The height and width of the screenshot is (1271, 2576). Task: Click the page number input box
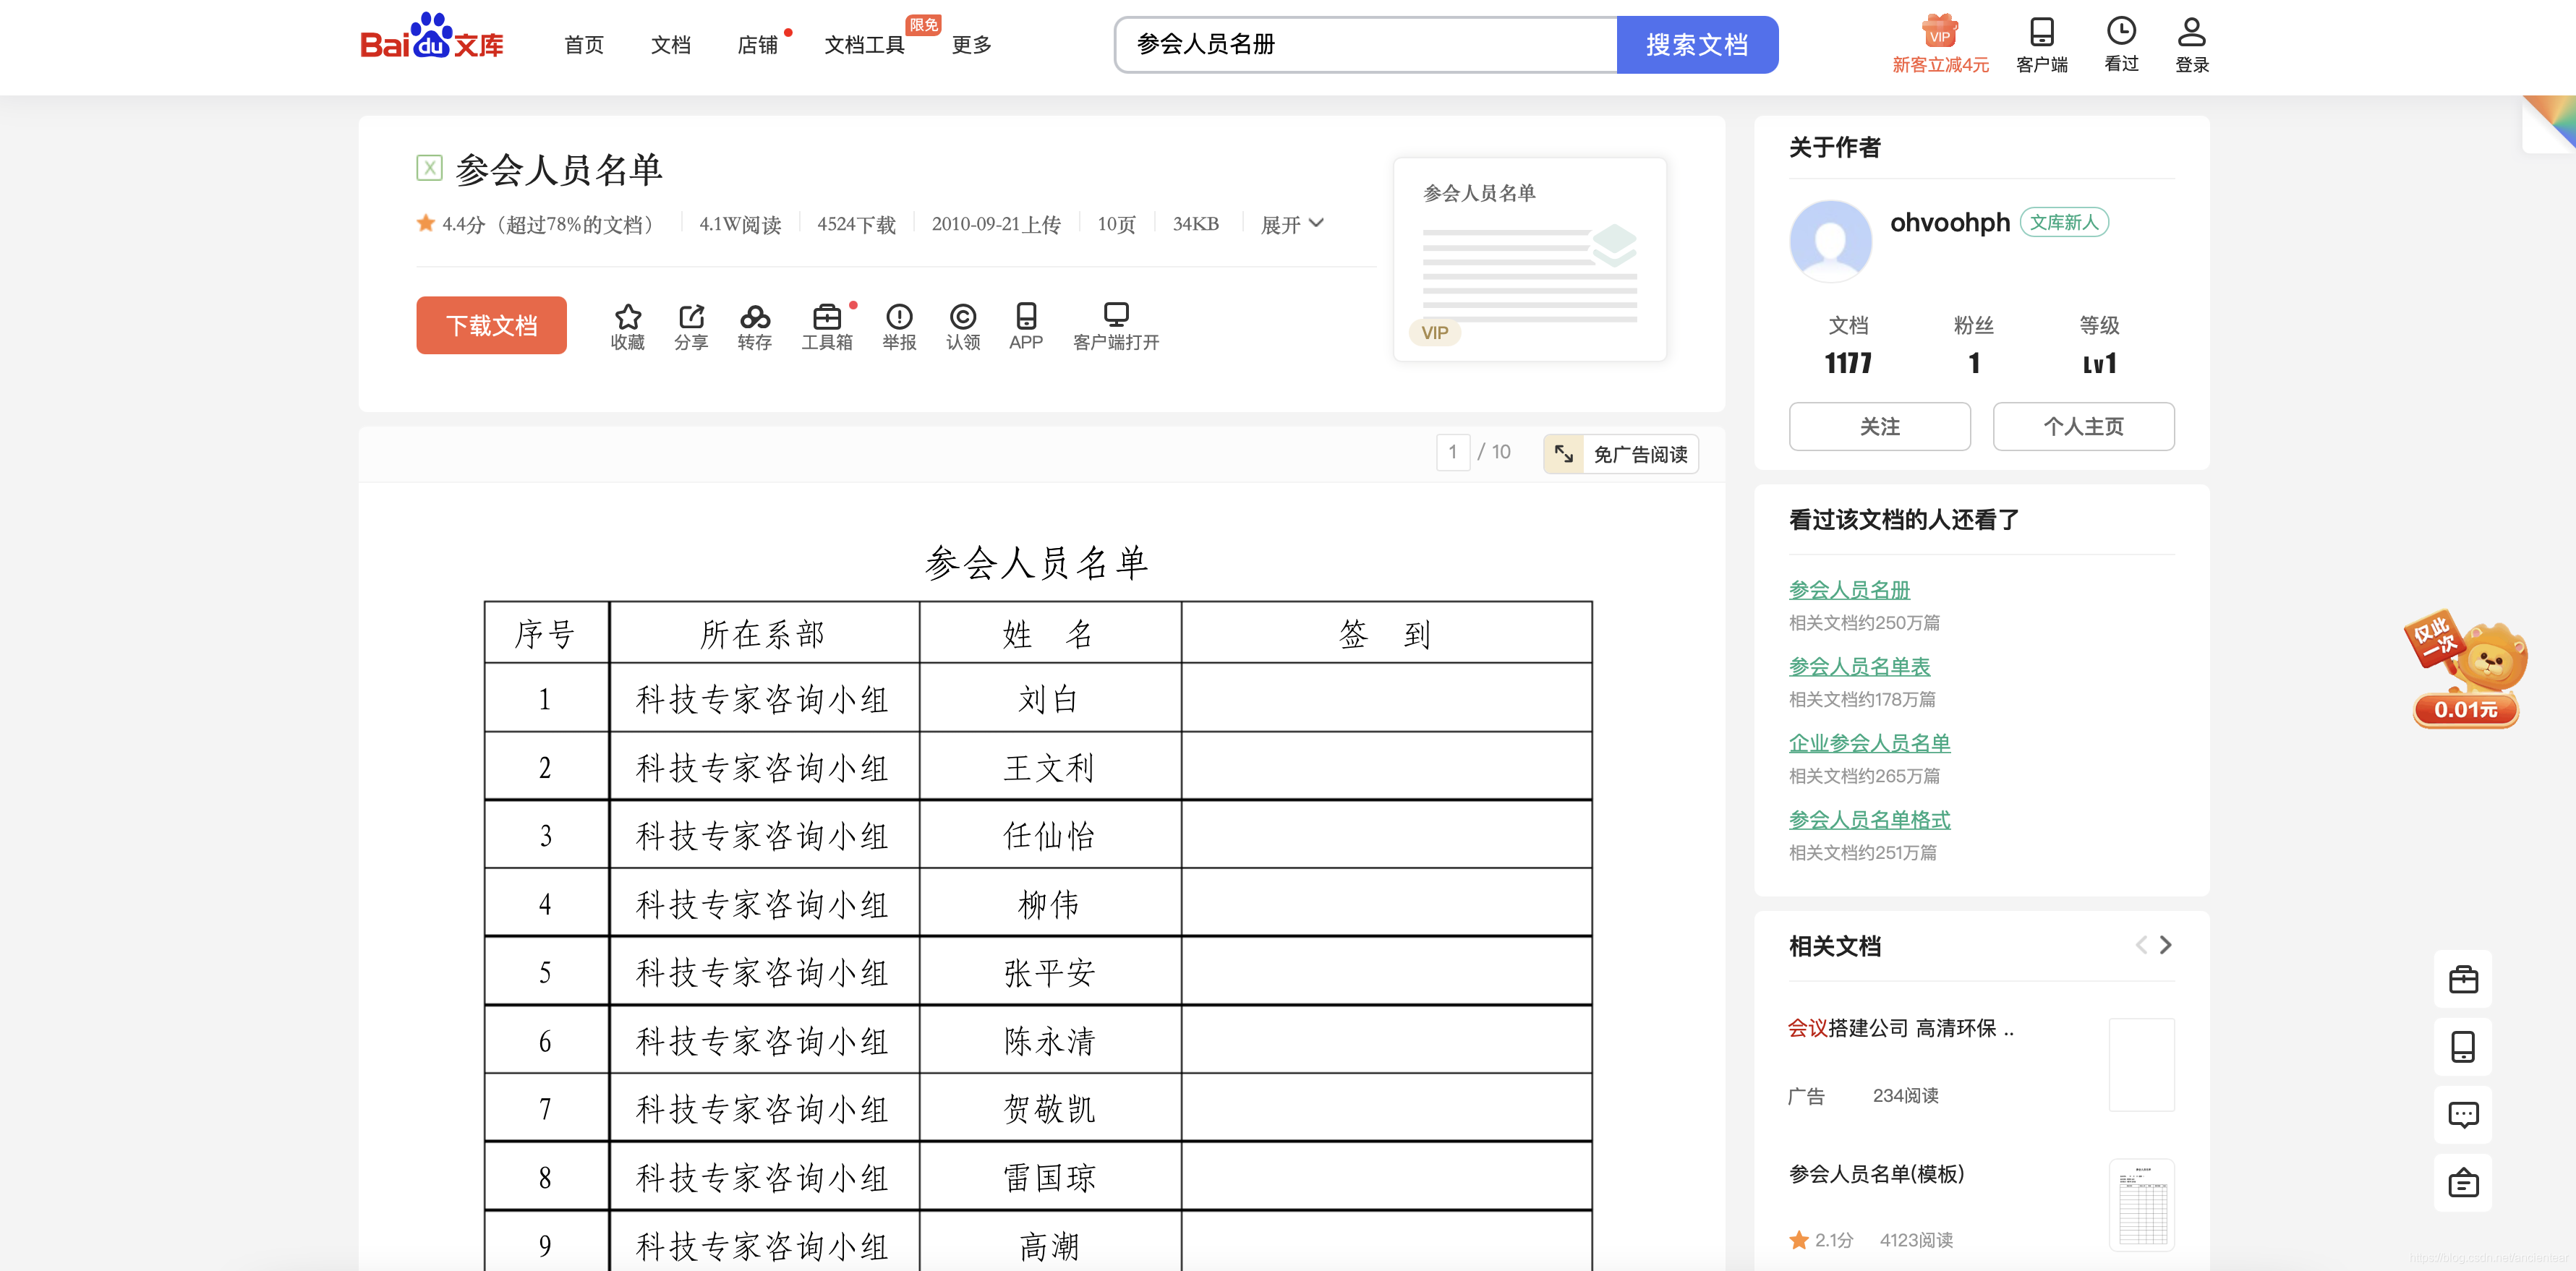click(1452, 452)
